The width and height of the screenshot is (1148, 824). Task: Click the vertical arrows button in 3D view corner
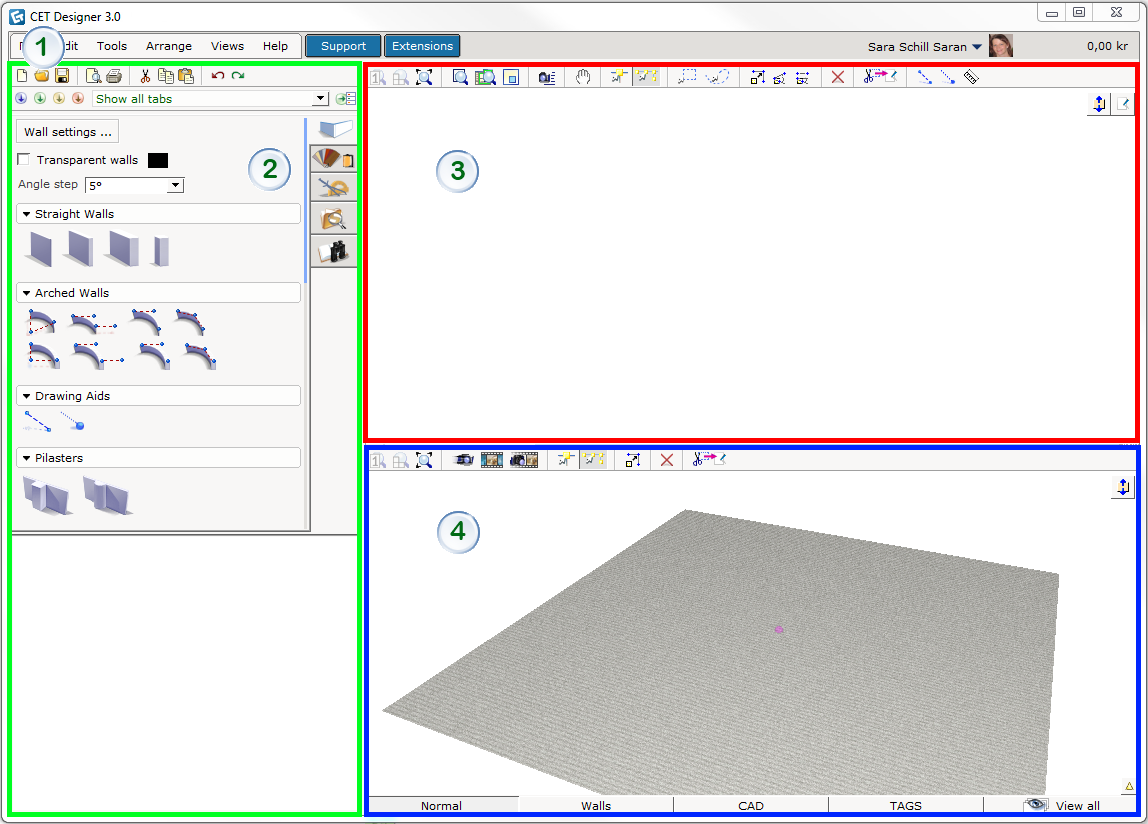[1122, 486]
